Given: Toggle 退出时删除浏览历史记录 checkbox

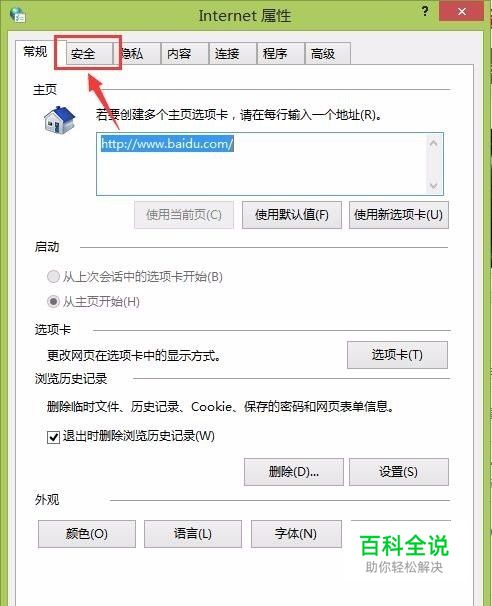Looking at the screenshot, I should click(53, 437).
